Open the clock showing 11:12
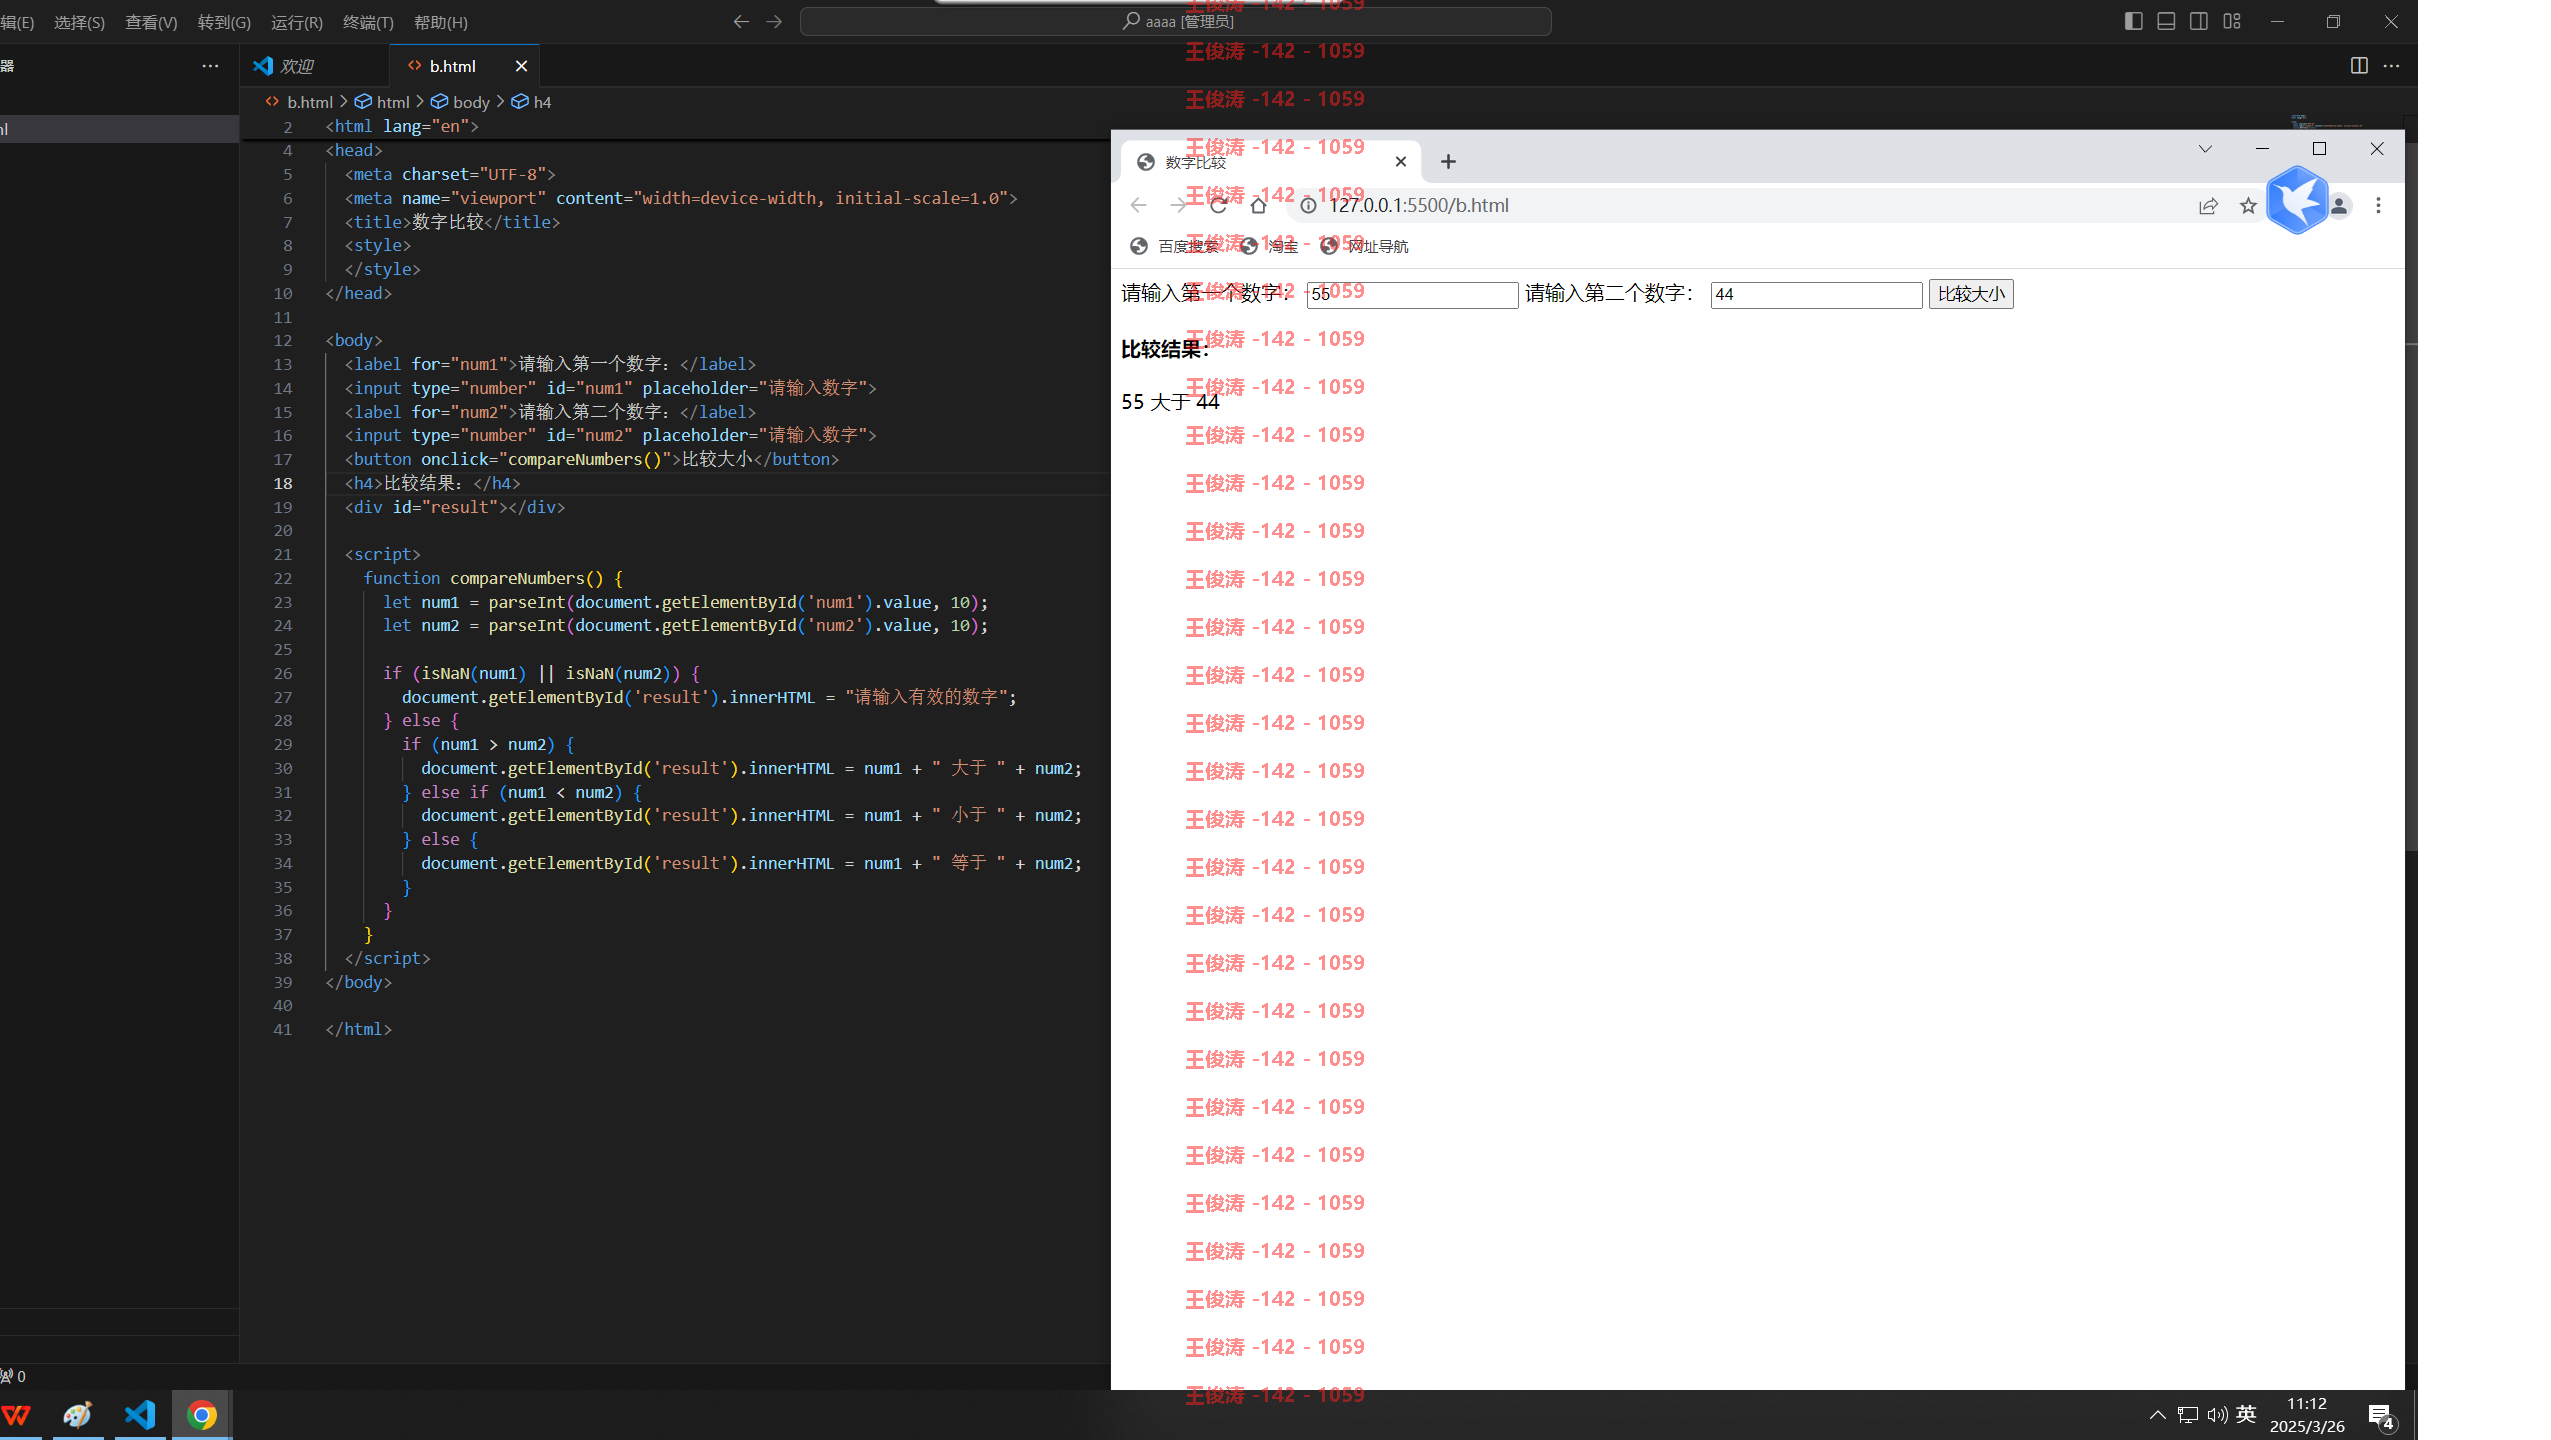Image resolution: width=2551 pixels, height=1440 pixels. click(2307, 1415)
